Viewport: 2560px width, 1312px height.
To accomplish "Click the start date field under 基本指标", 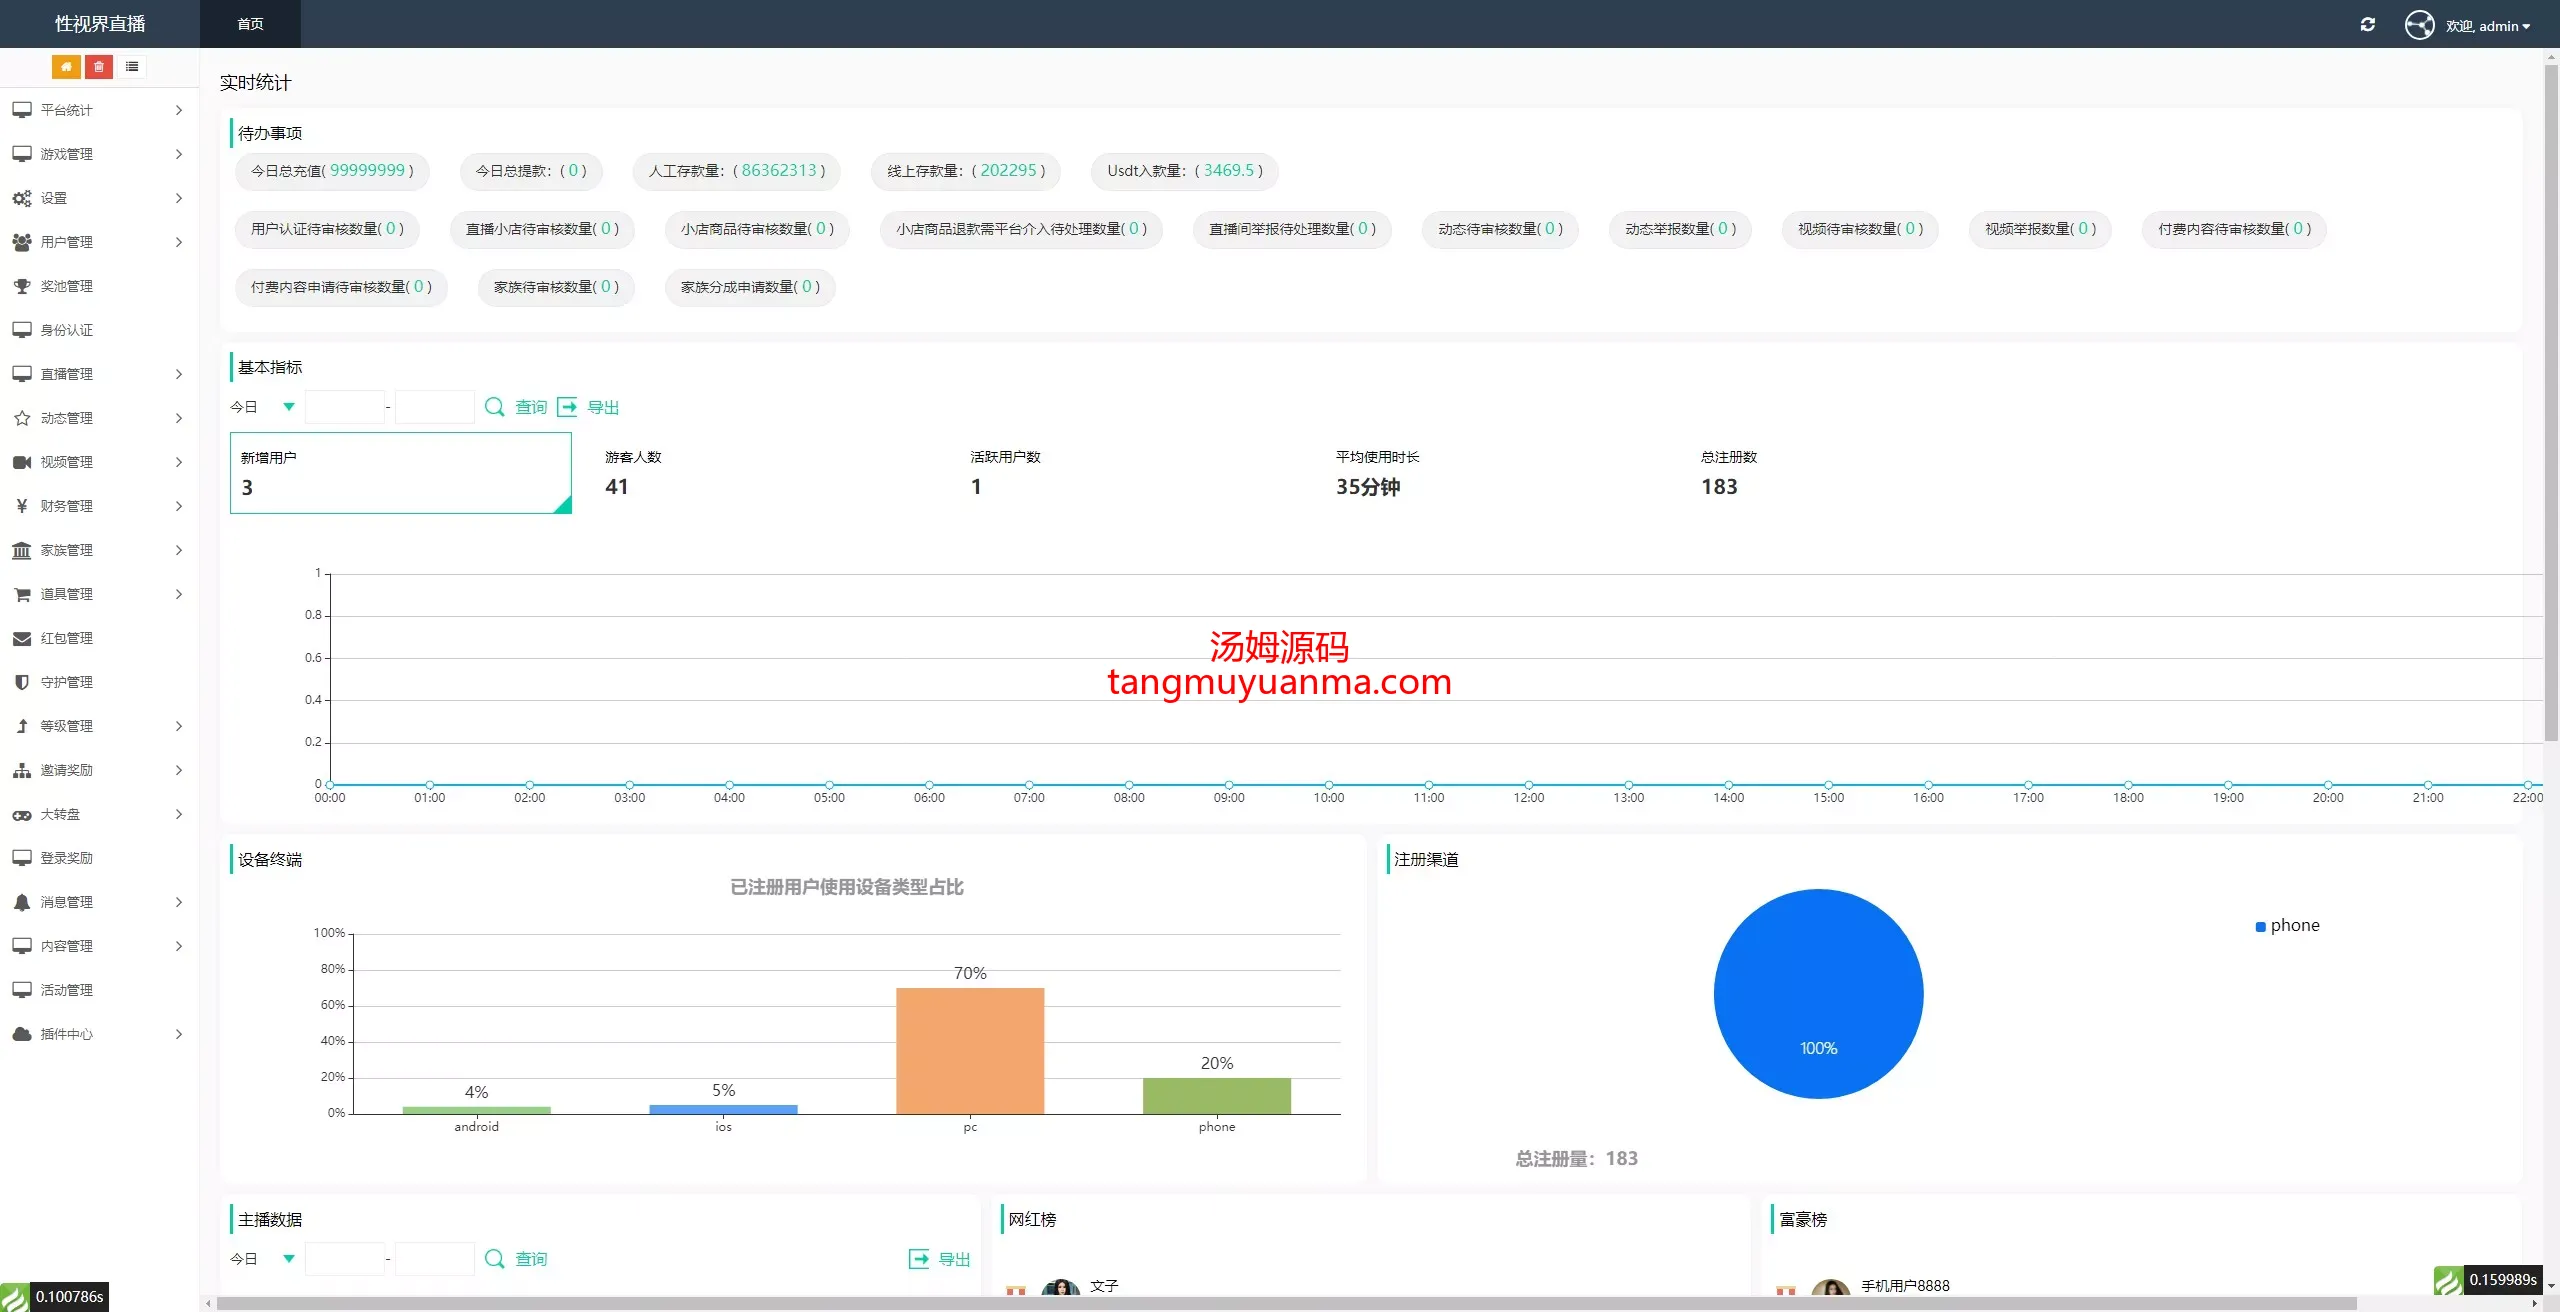I will tap(344, 407).
